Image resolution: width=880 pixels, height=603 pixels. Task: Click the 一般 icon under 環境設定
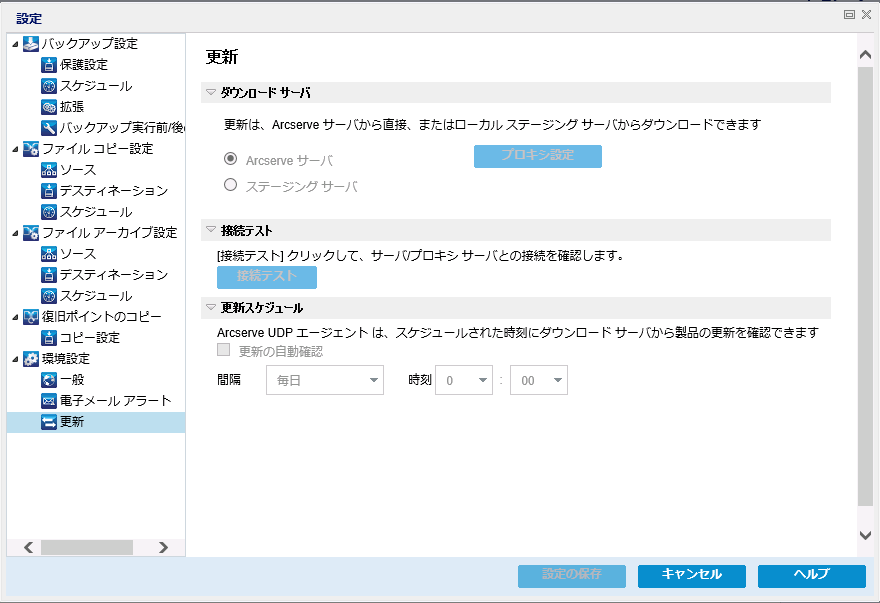49,380
